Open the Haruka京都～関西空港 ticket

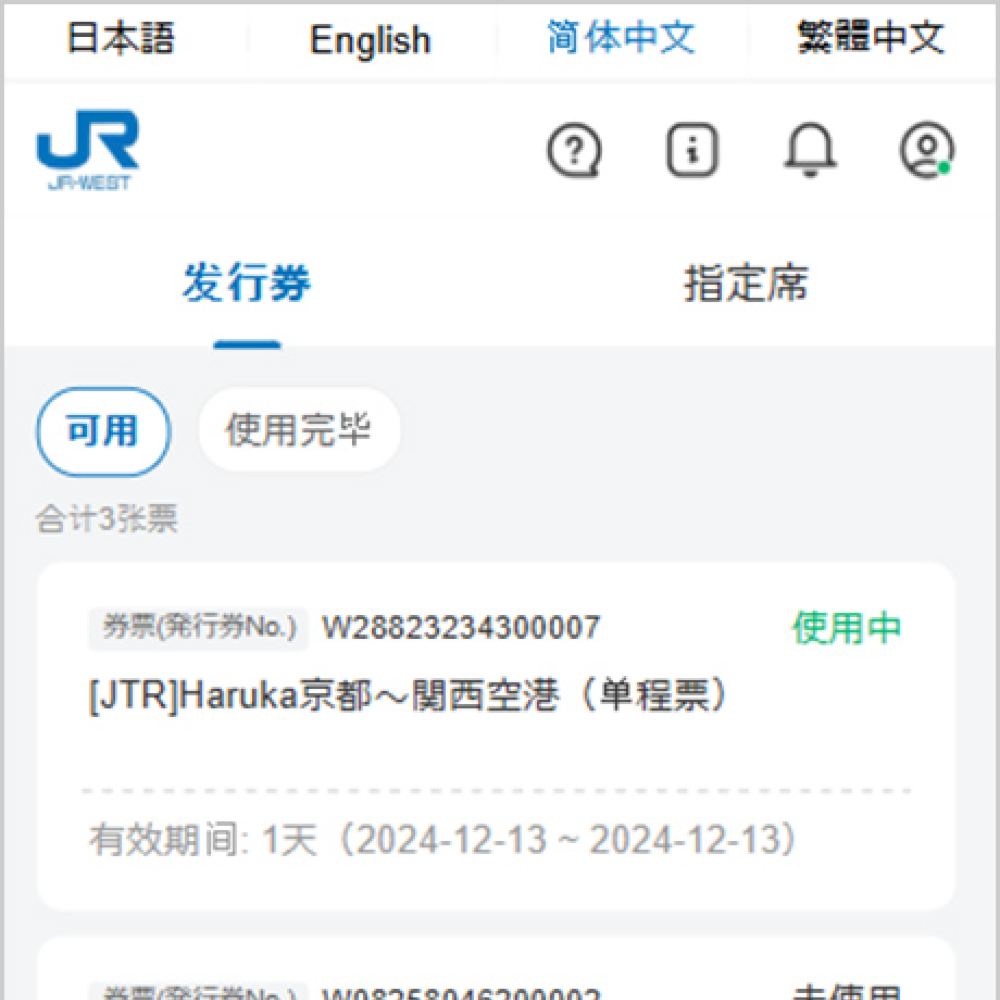click(x=410, y=697)
